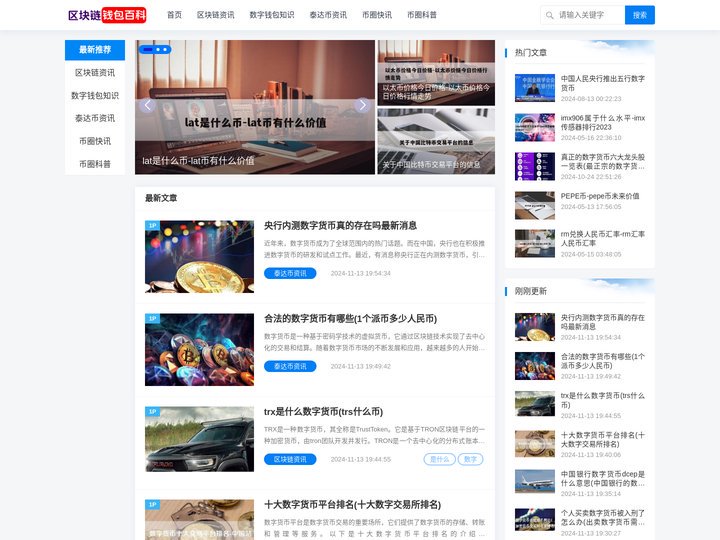Open 区块链资讯 in top navigation
The width and height of the screenshot is (720, 540).
pos(215,15)
